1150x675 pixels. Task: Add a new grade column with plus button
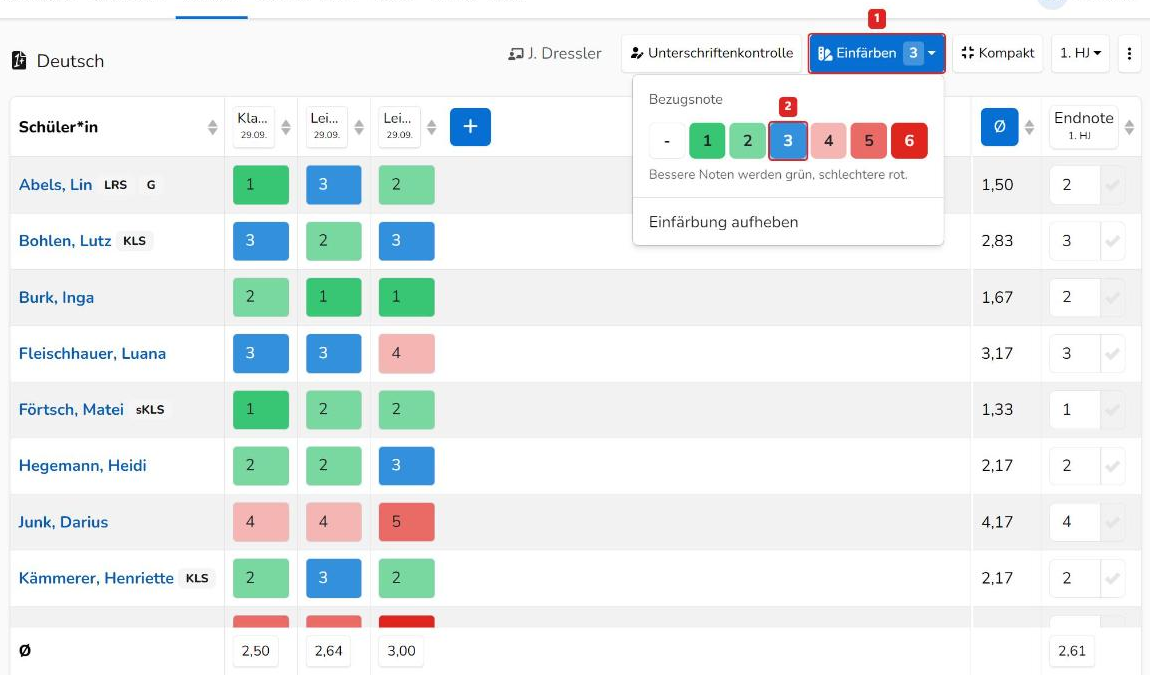click(470, 126)
